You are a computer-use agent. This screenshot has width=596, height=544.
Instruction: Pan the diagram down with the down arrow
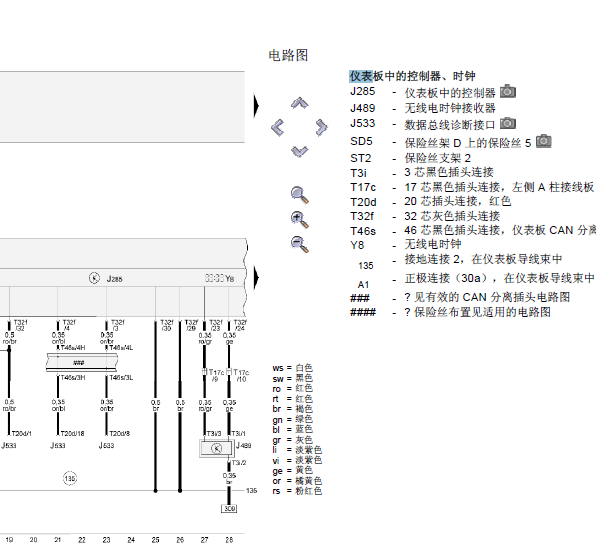(300, 152)
